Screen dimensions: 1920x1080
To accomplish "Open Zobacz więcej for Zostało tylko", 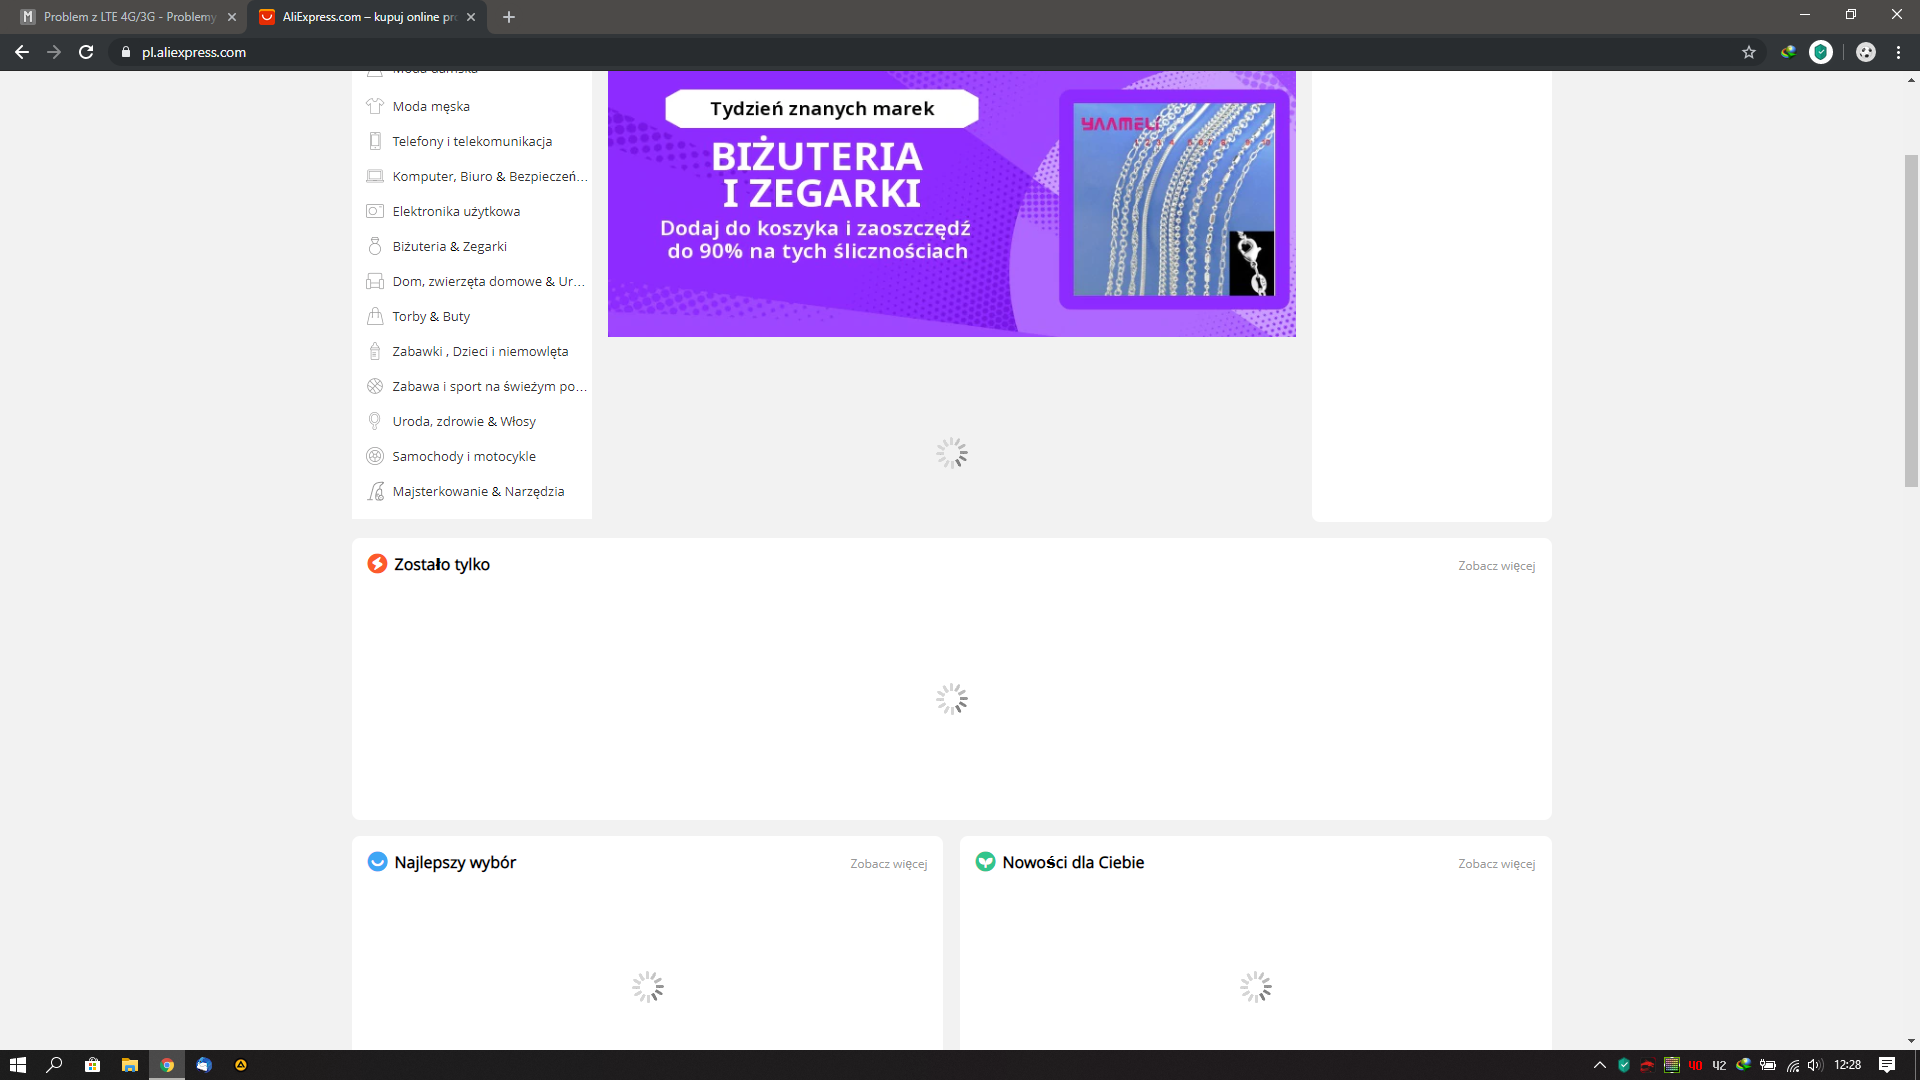I will click(x=1496, y=566).
